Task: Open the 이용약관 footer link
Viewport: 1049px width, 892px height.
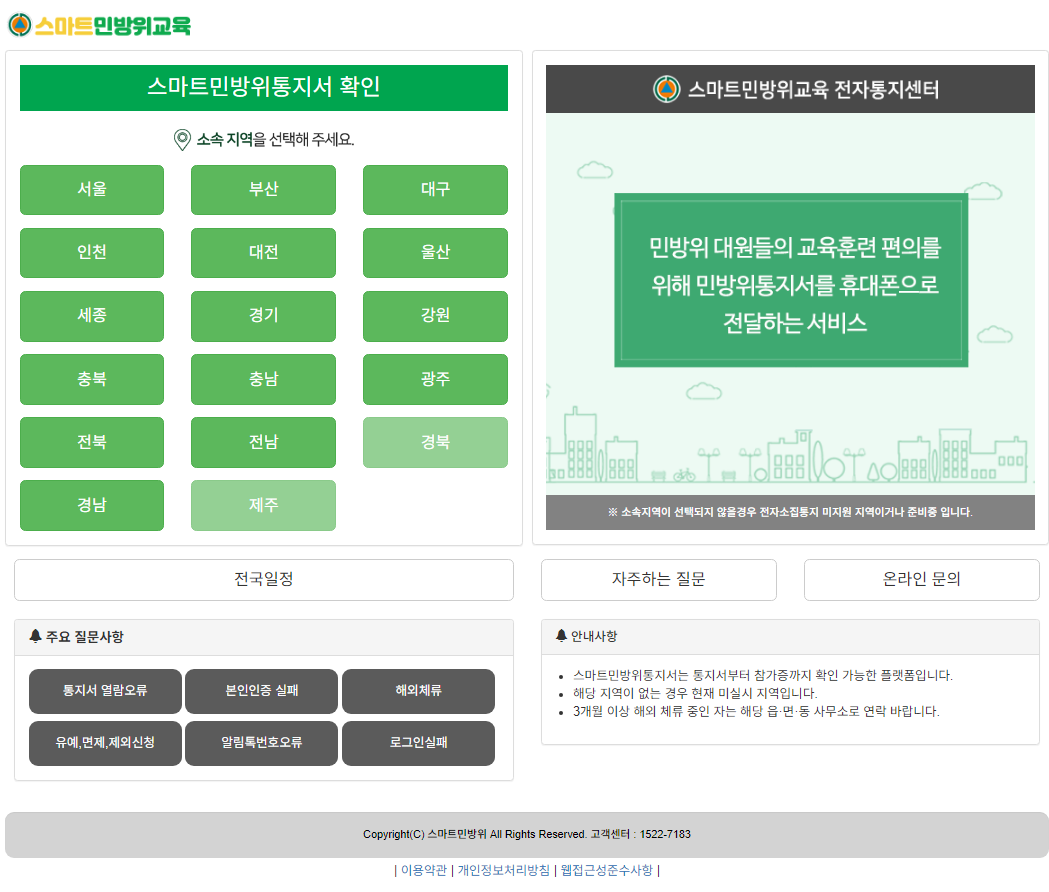Action: [x=424, y=871]
